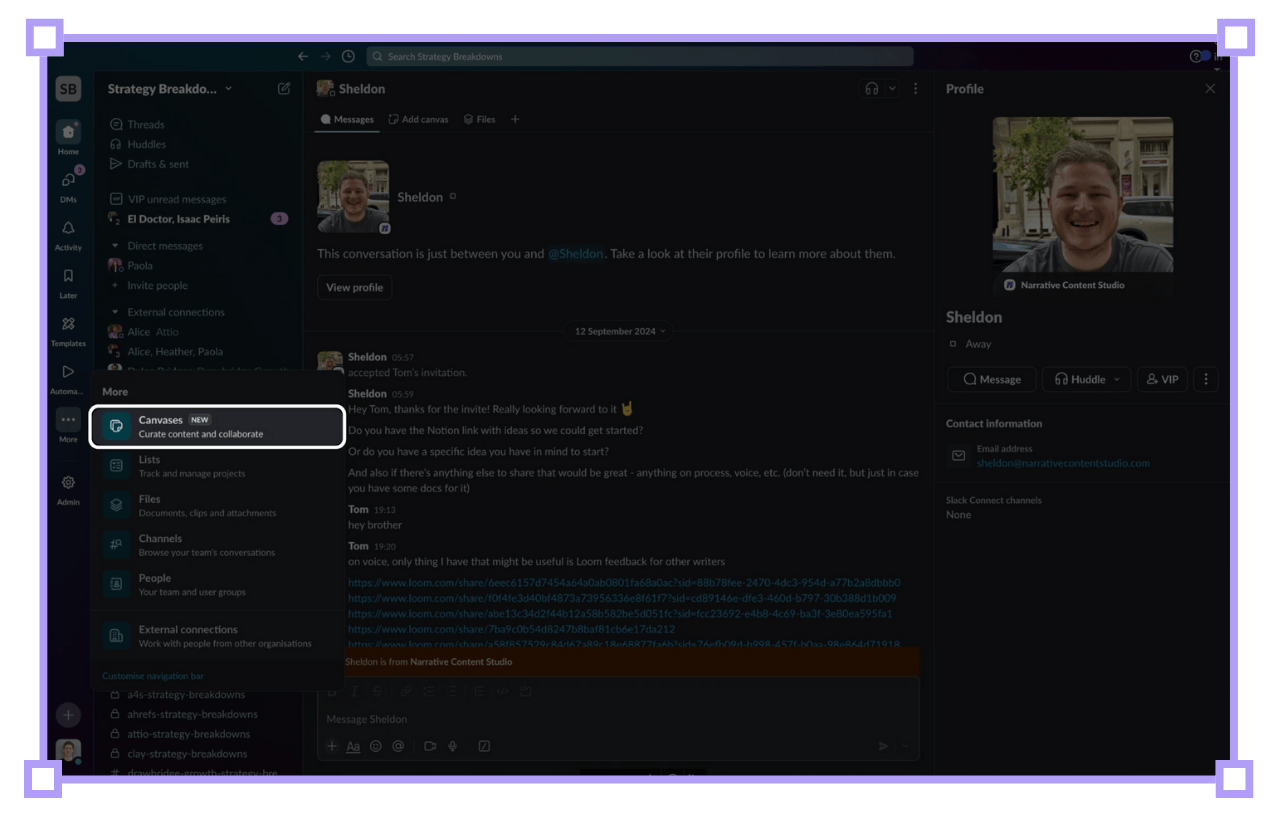Click Customise navigation bar link
Viewport: 1264px width, 827px height.
[153, 676]
